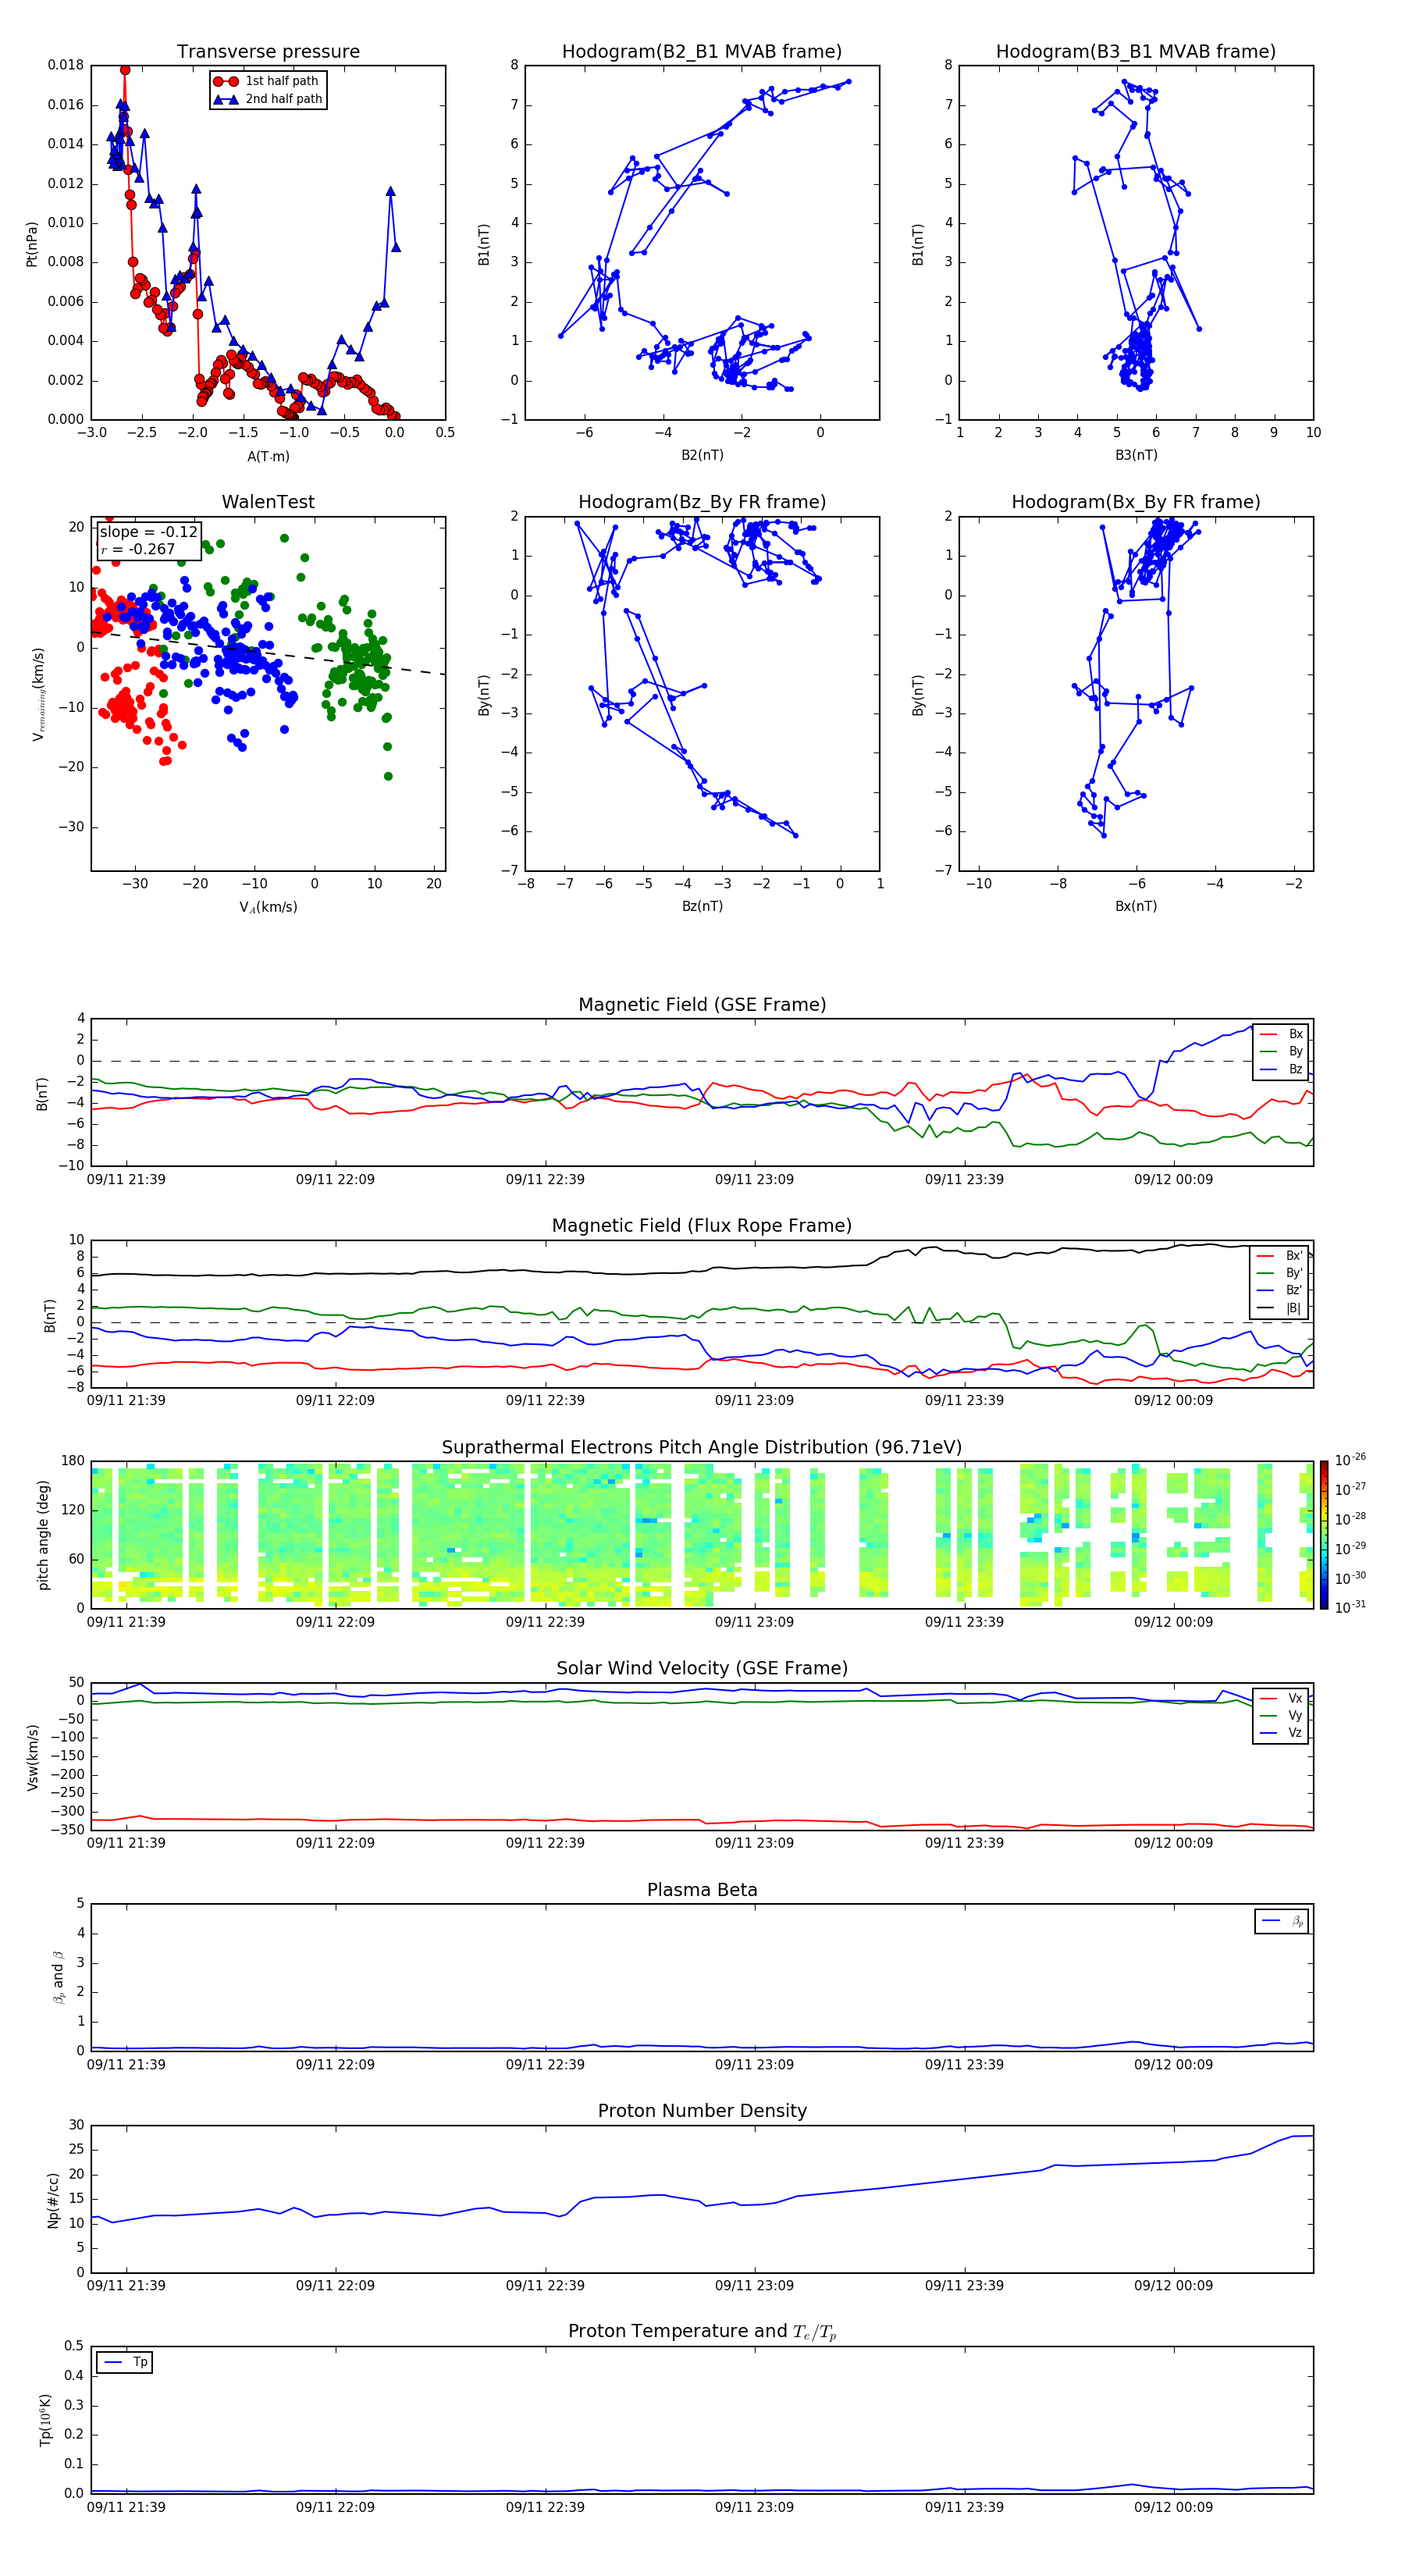This screenshot has height=2576, width=1405.
Task: Click the "Bx(nT)" x-axis label
Action: point(1136,906)
